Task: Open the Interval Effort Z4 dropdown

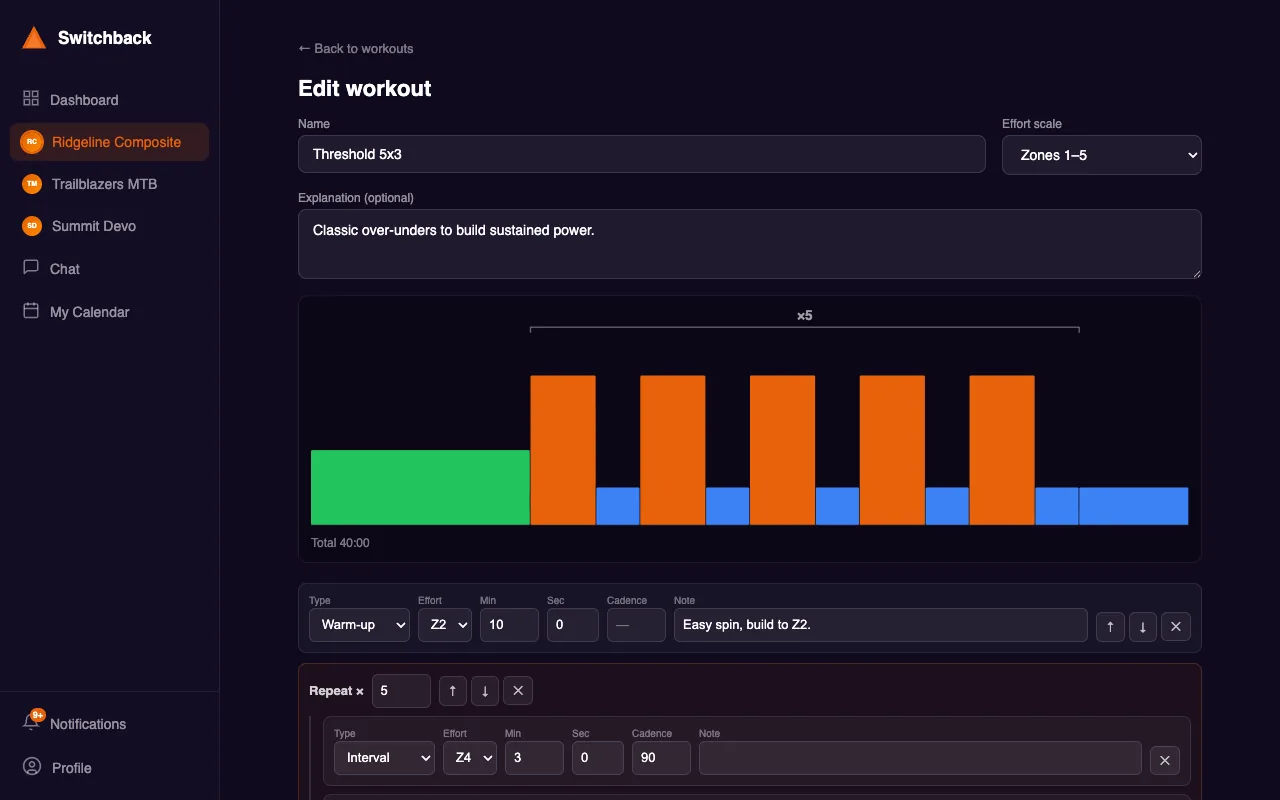Action: coord(470,758)
